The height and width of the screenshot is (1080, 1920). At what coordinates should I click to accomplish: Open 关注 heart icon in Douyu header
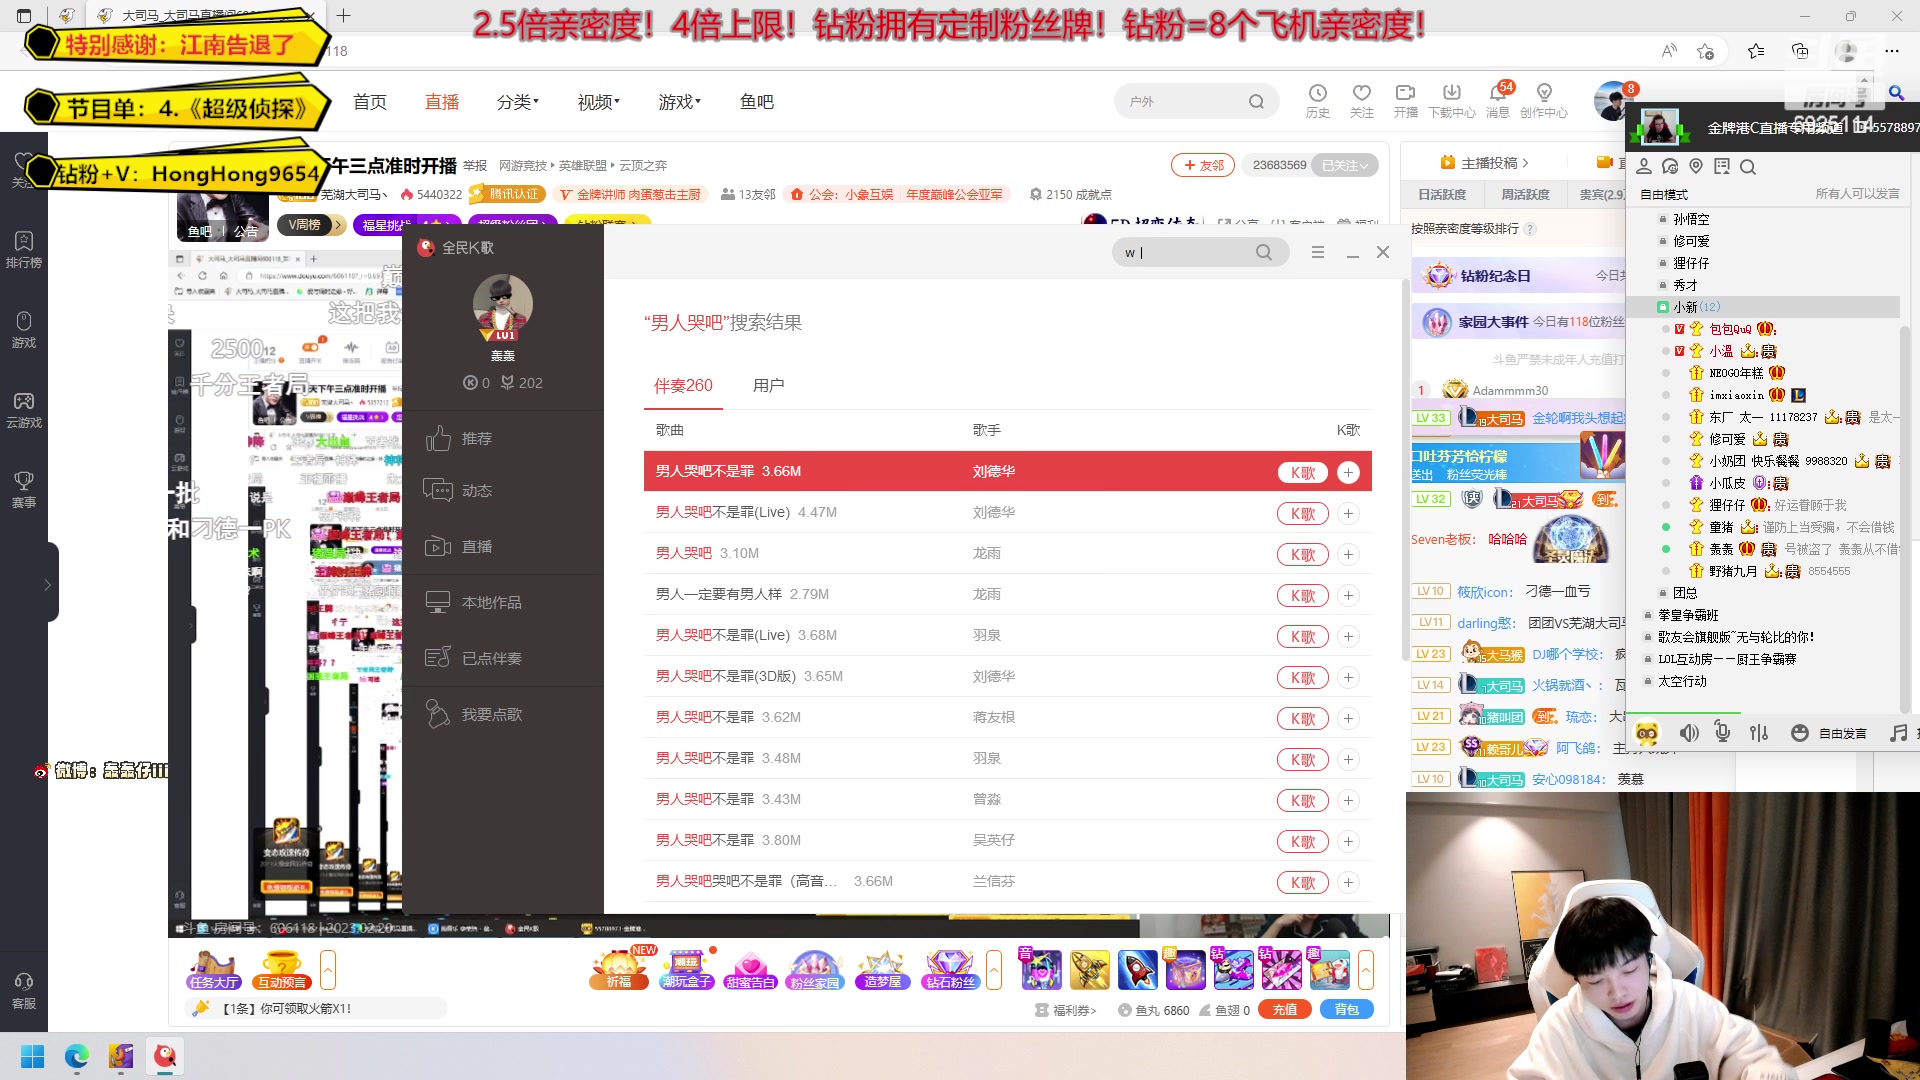pos(1362,101)
